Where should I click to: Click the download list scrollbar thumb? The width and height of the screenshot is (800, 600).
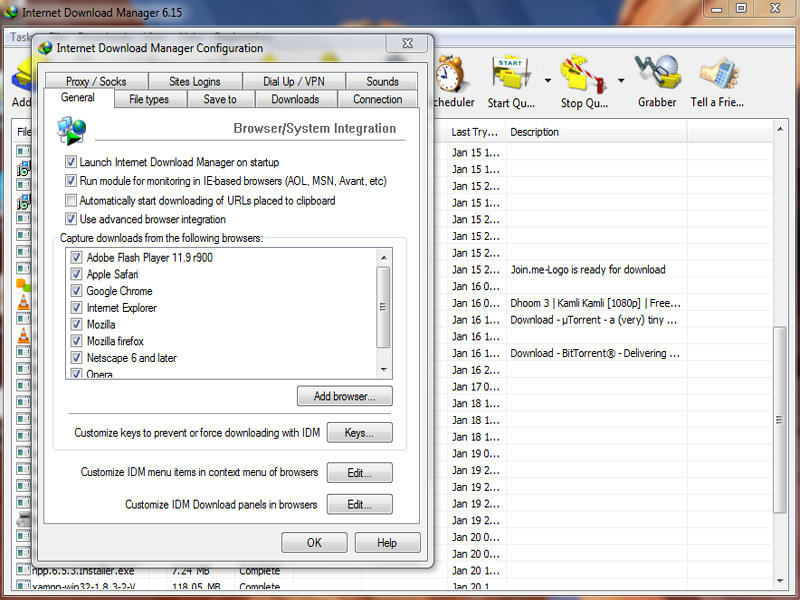(x=780, y=419)
